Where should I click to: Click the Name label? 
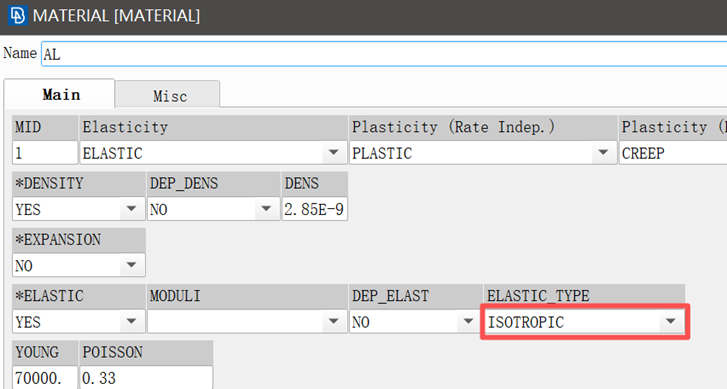point(20,53)
